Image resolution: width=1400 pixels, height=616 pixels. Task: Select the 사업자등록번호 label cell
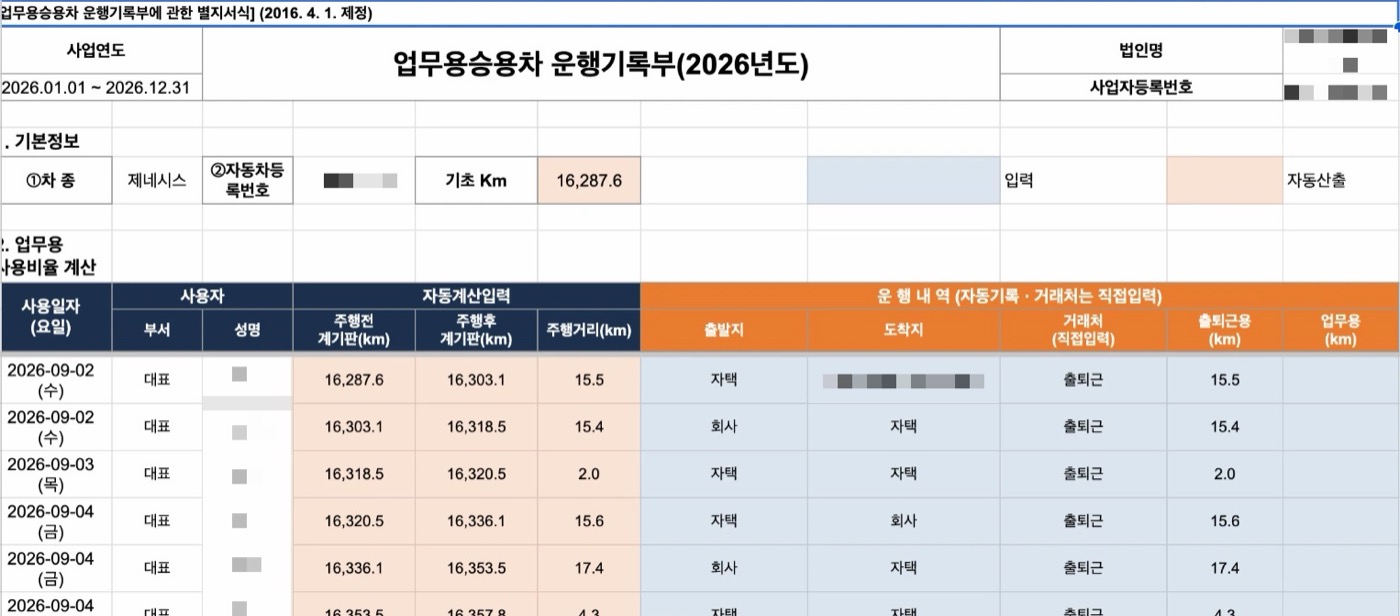click(x=1141, y=87)
